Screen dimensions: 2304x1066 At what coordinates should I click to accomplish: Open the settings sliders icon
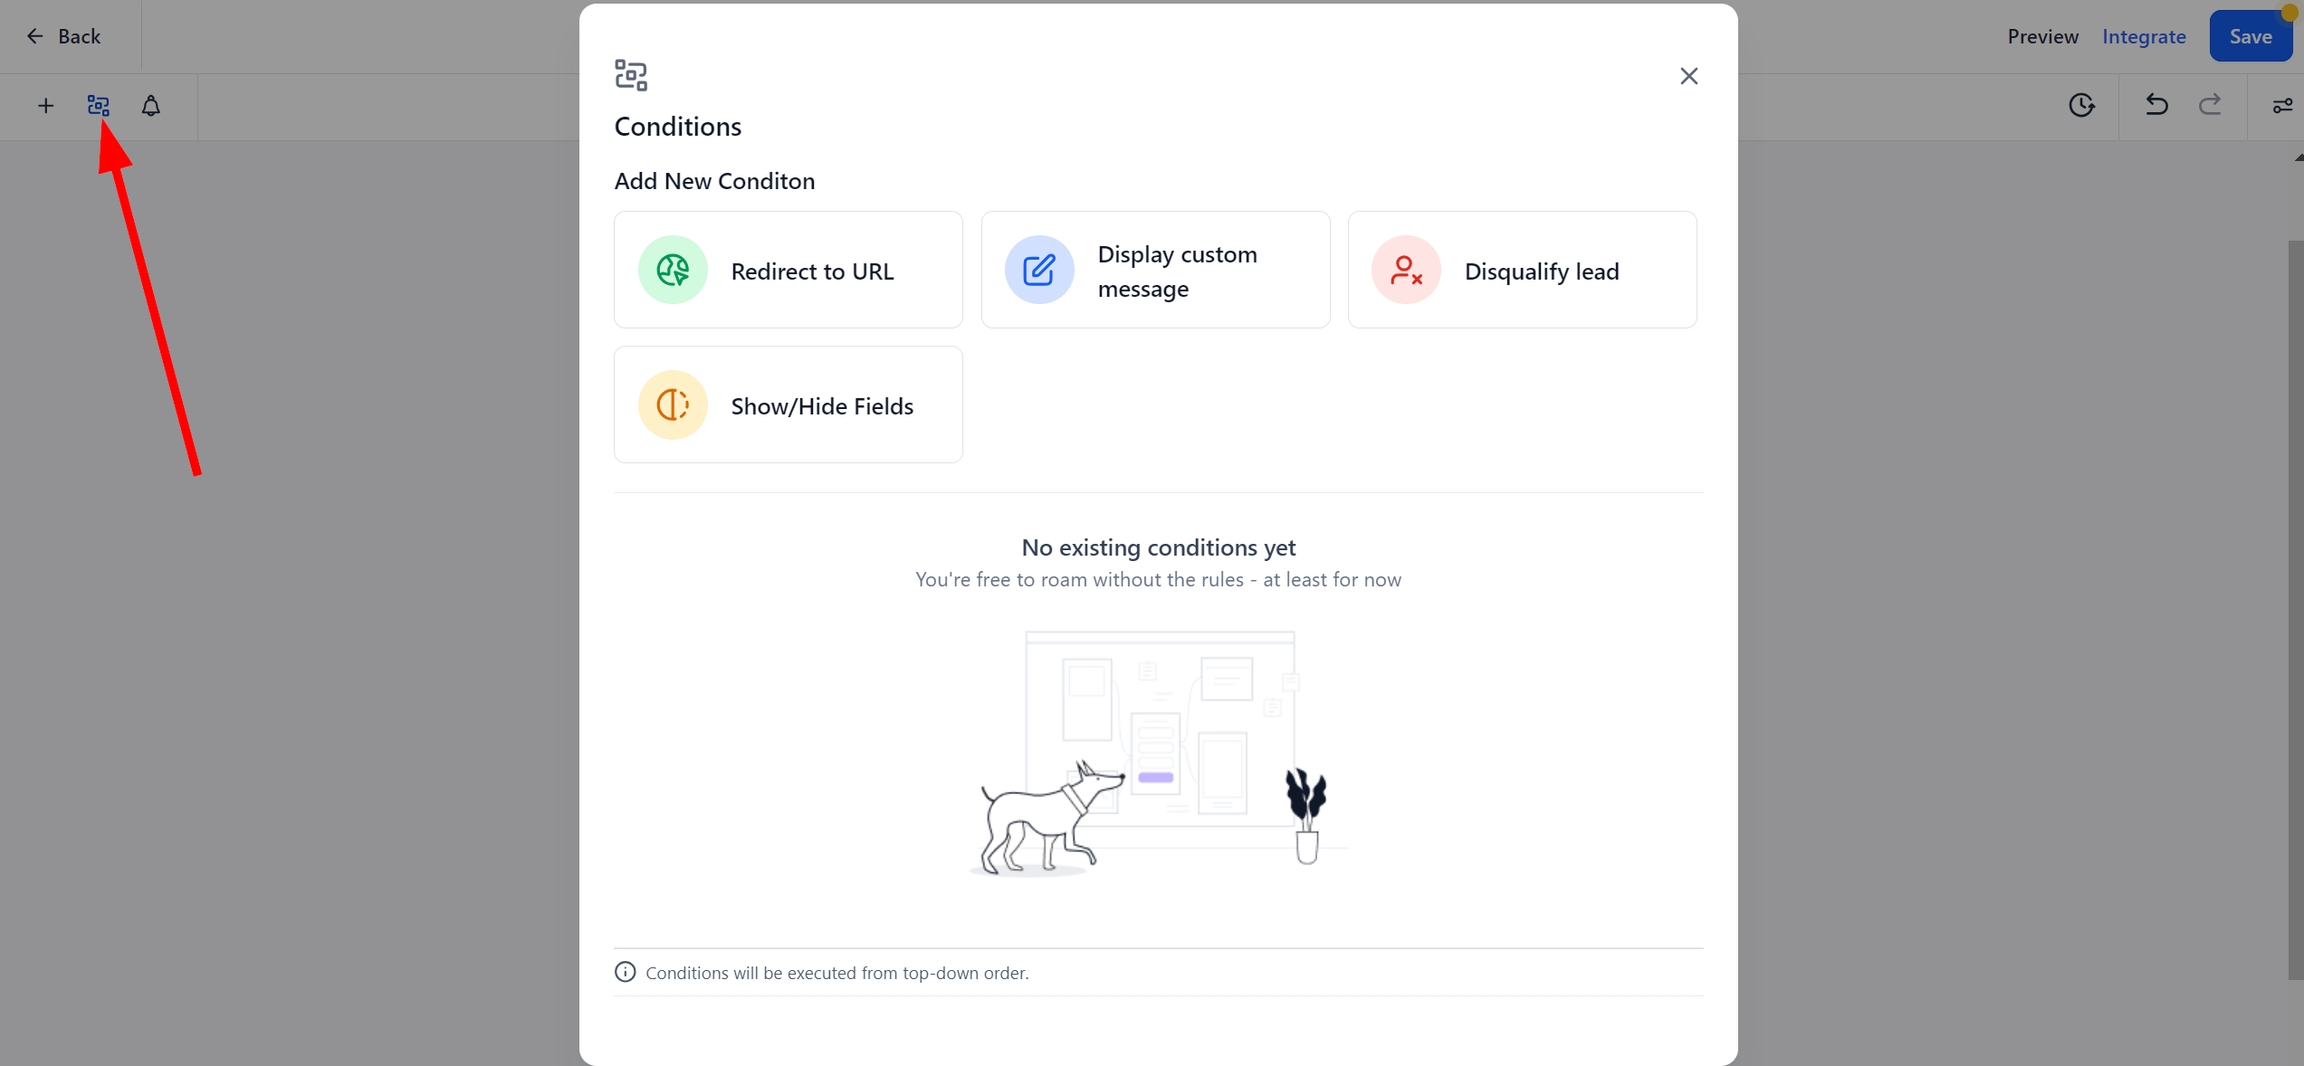tap(2282, 106)
